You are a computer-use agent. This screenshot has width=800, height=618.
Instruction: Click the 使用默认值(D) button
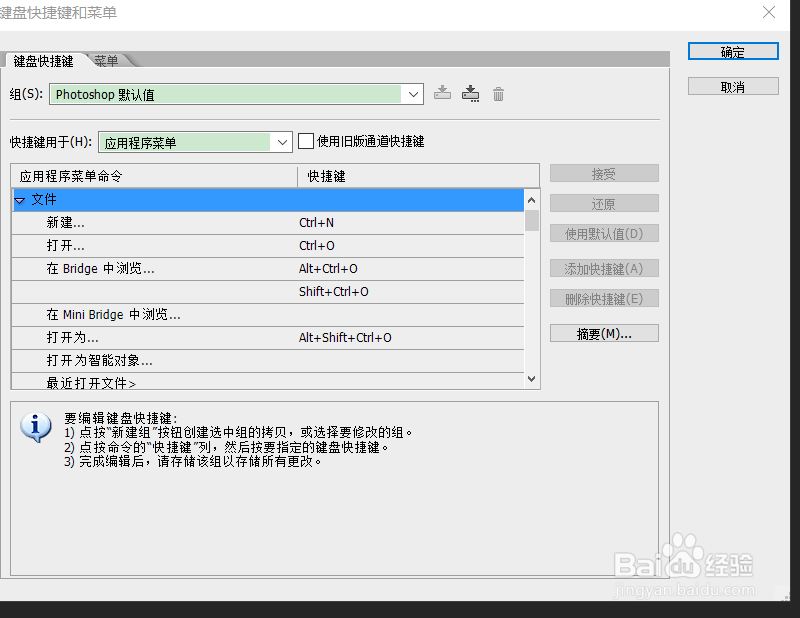pos(604,234)
